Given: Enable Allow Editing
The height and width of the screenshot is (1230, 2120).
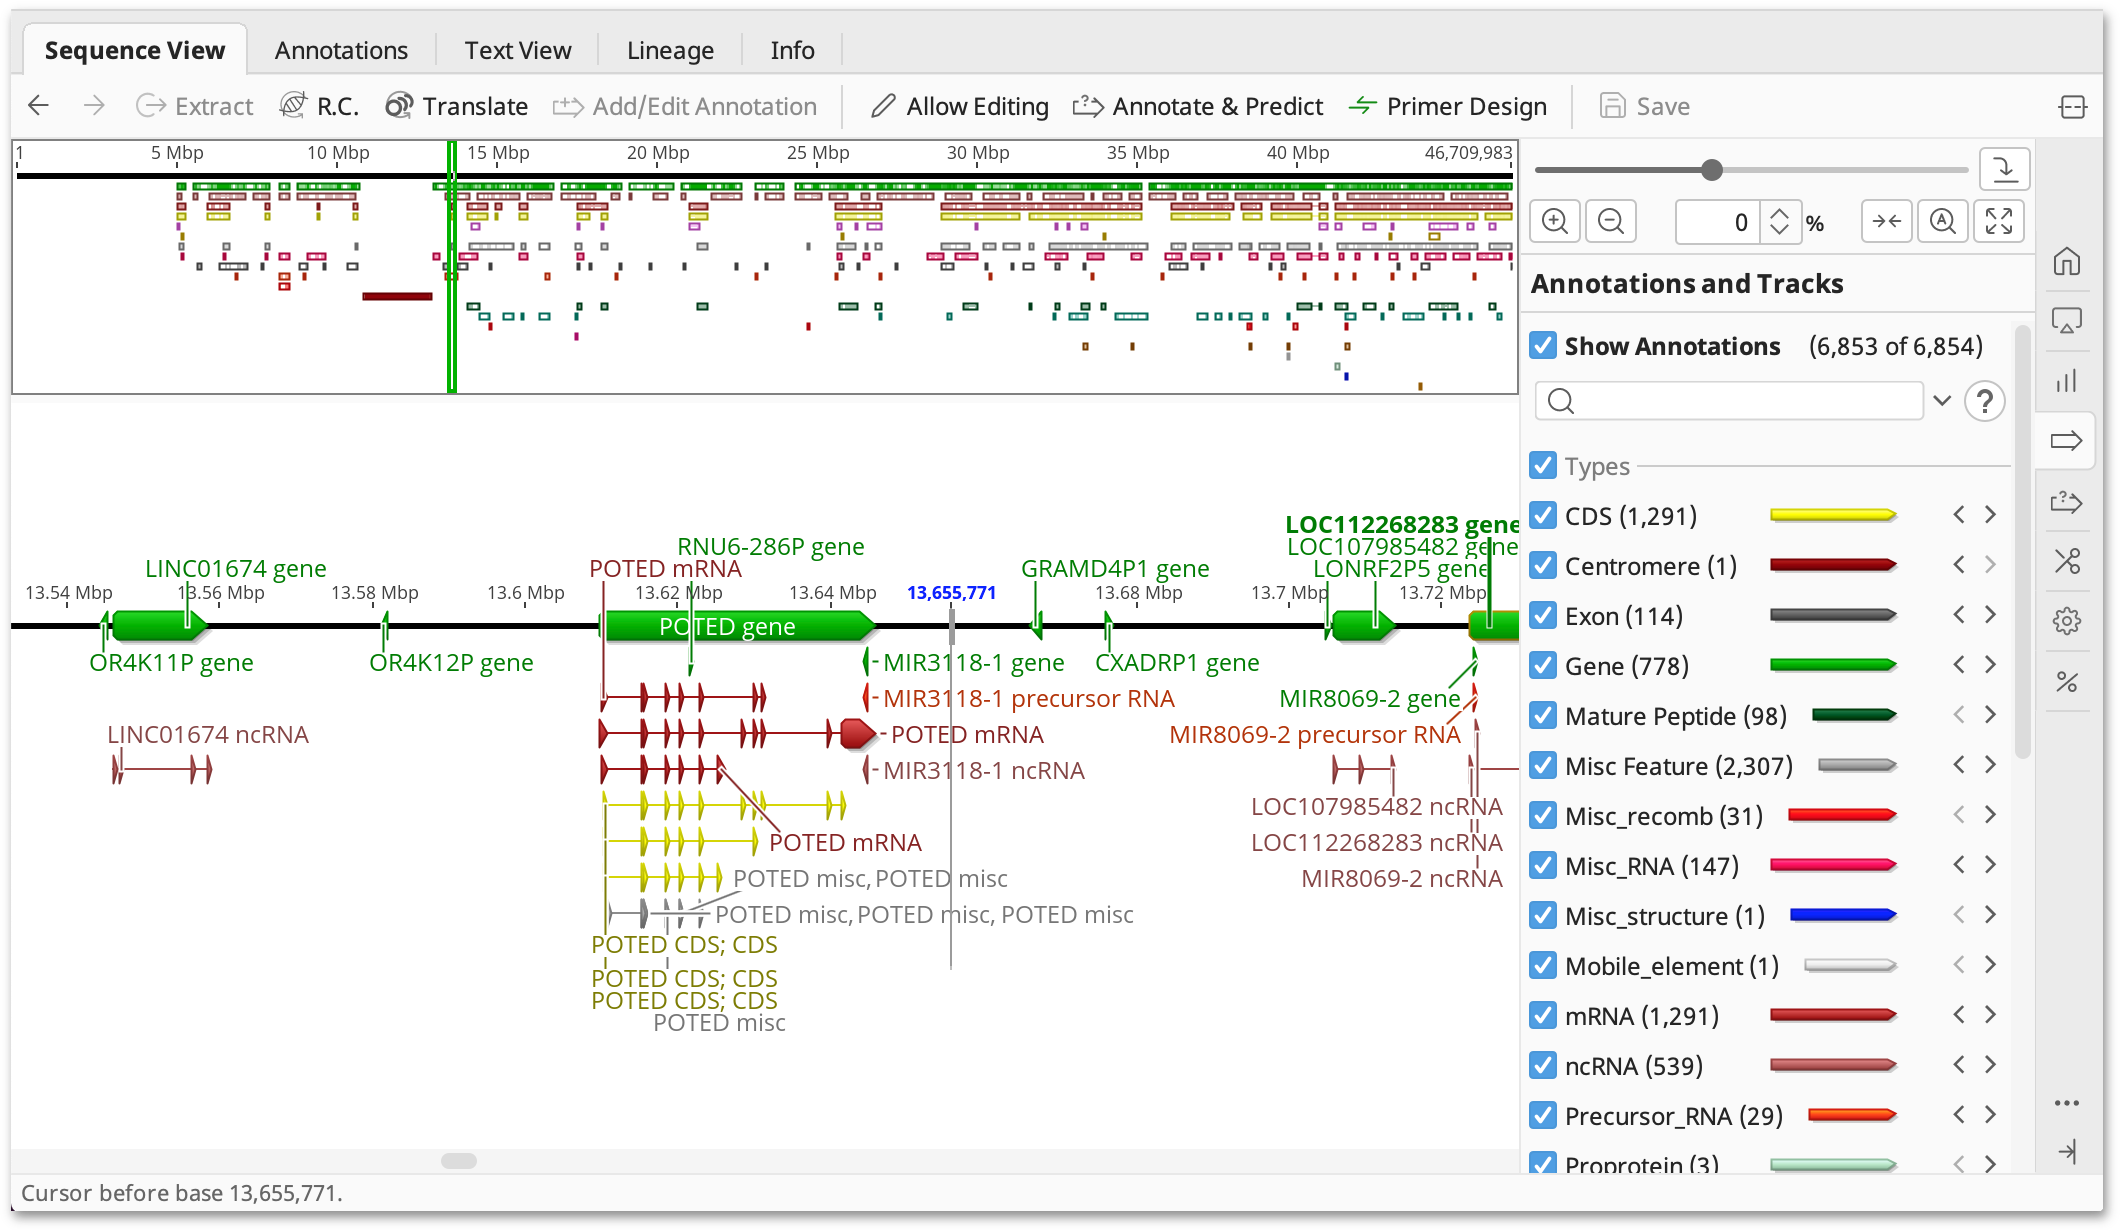Looking at the screenshot, I should [x=959, y=106].
